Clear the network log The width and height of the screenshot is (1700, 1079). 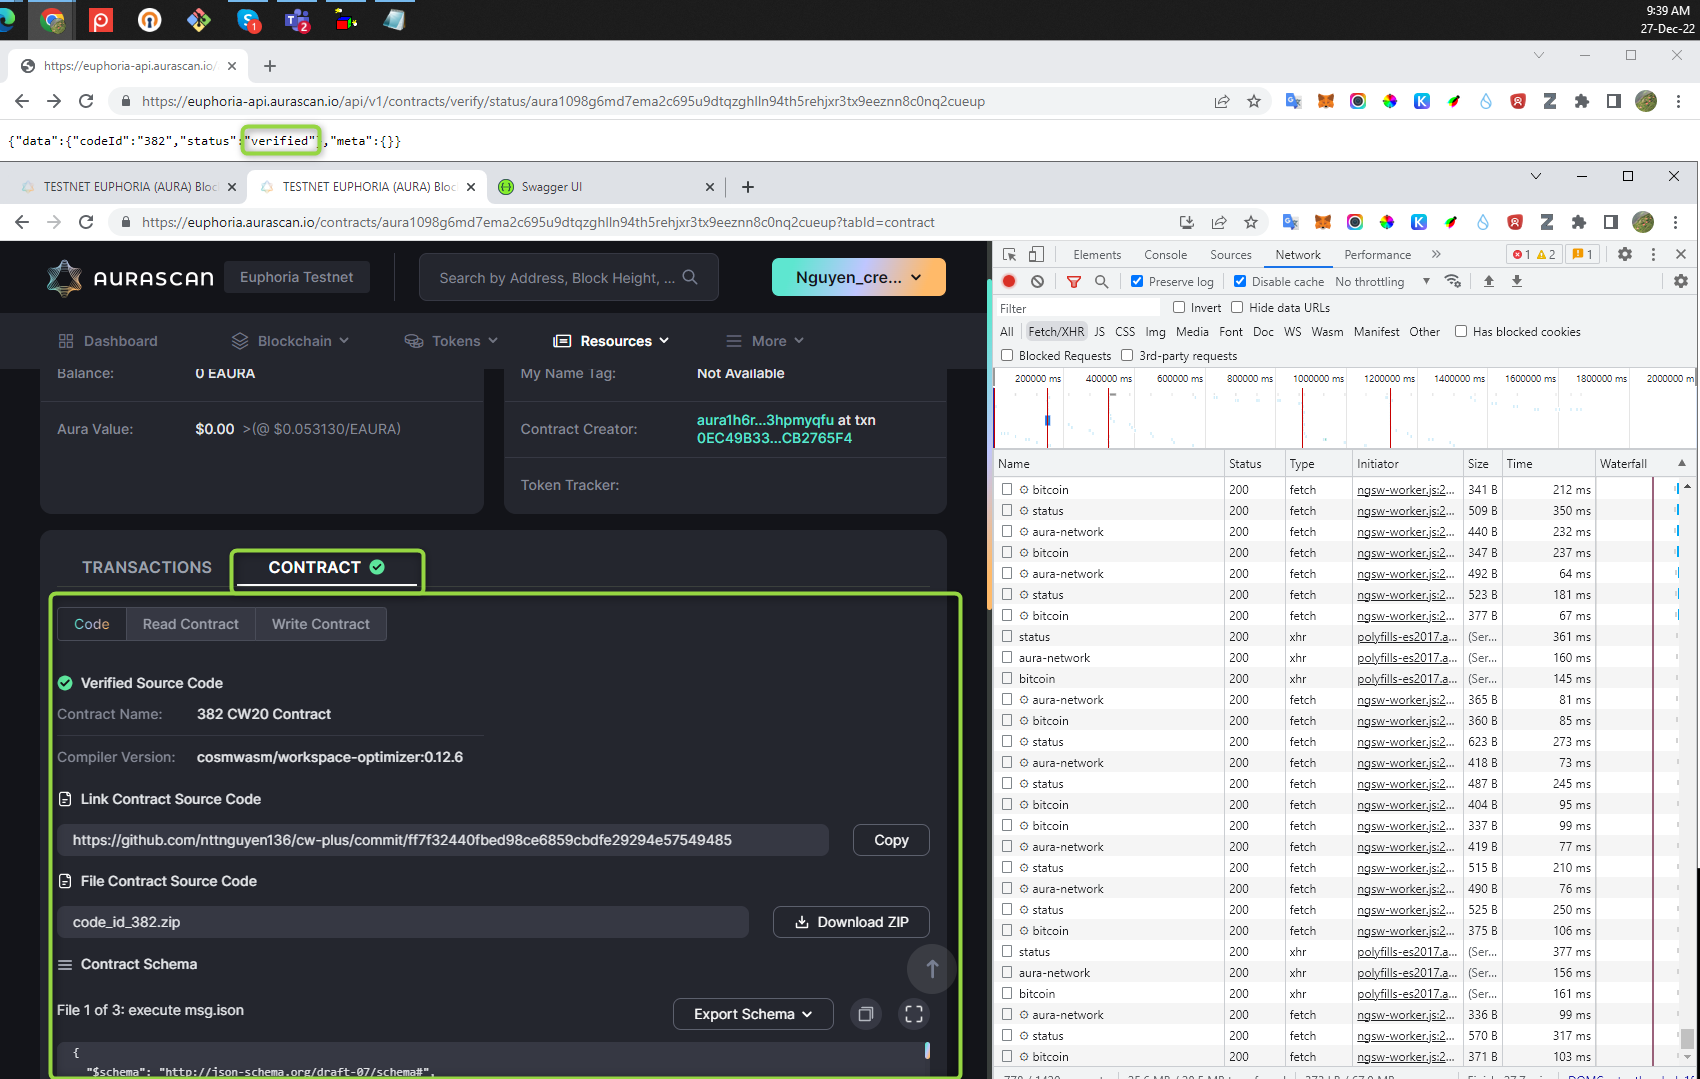click(x=1037, y=281)
